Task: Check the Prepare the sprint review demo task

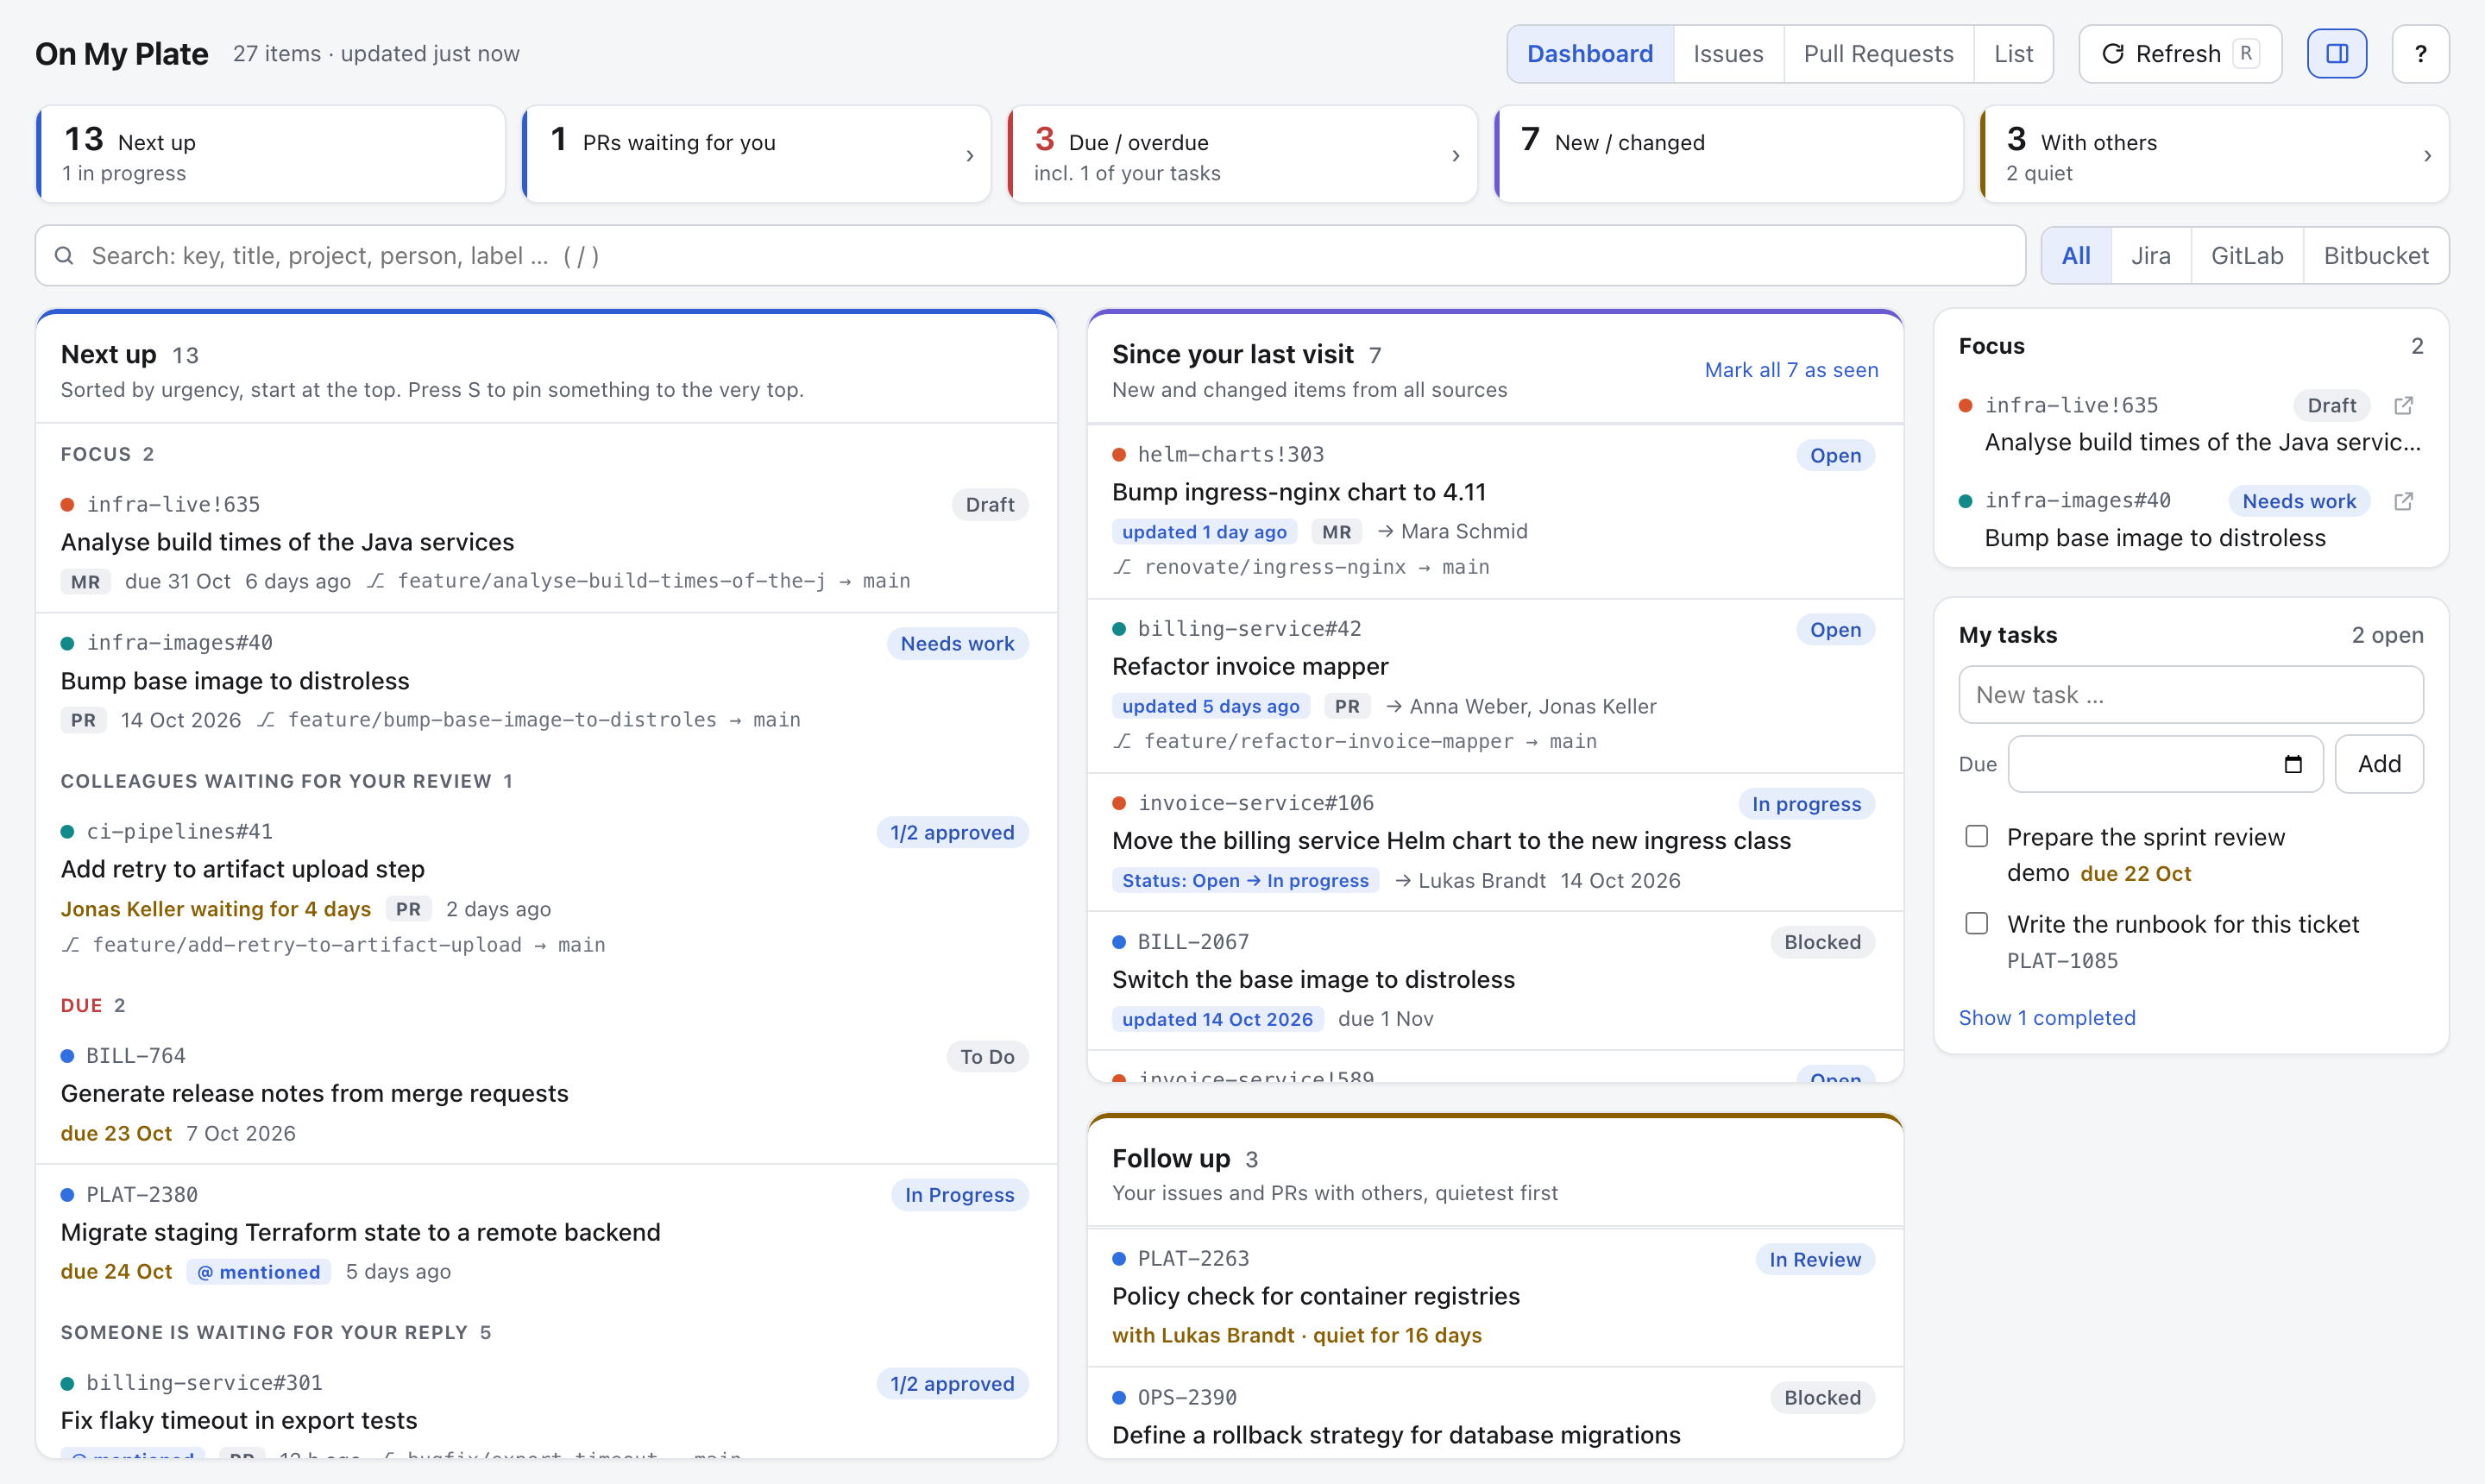Action: [x=1976, y=836]
